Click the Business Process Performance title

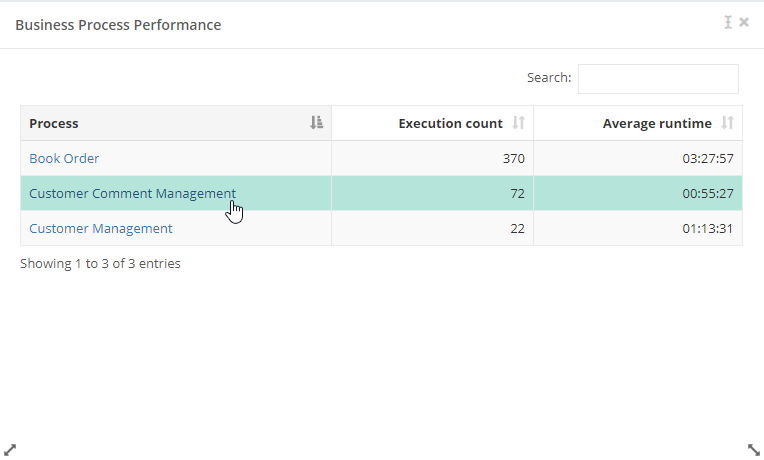[x=118, y=25]
